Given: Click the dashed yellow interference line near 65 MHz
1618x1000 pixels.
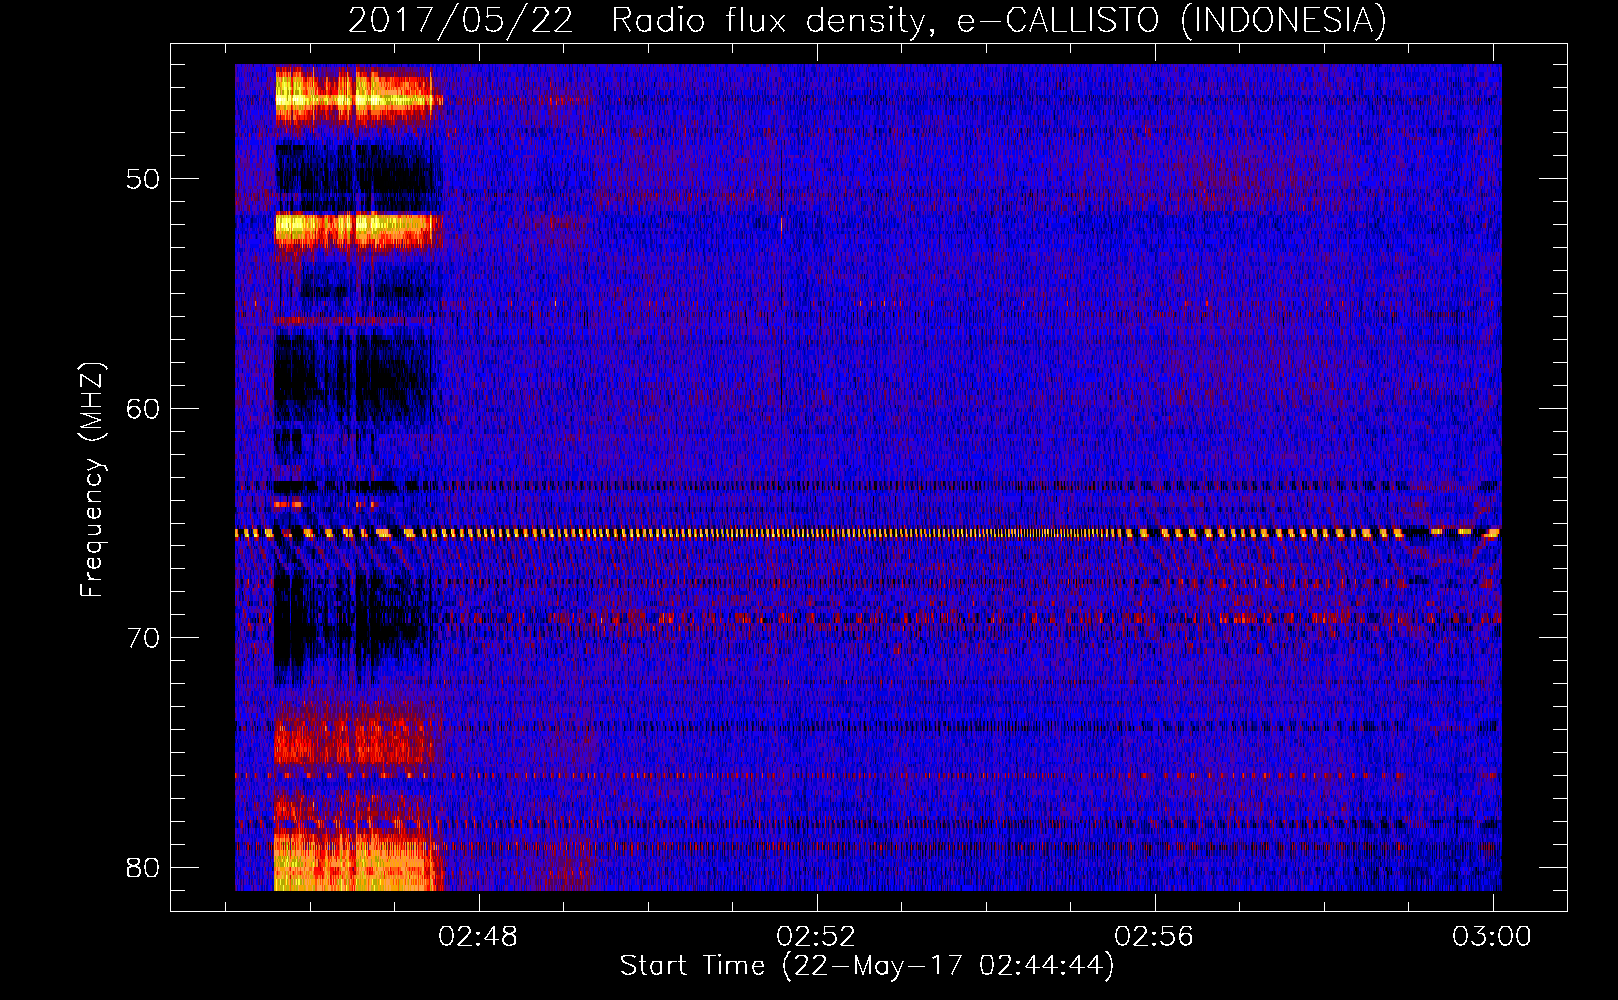Looking at the screenshot, I should tap(868, 533).
